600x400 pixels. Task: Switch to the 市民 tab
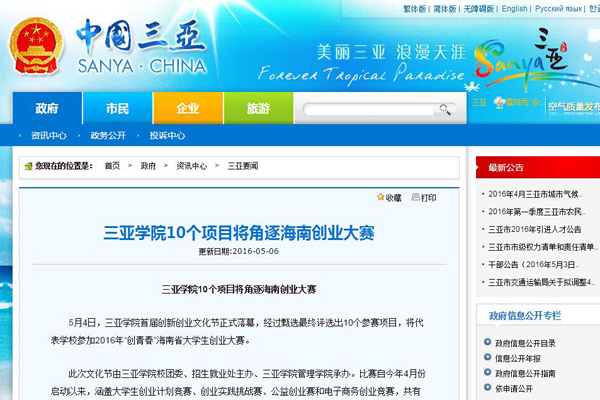click(117, 108)
